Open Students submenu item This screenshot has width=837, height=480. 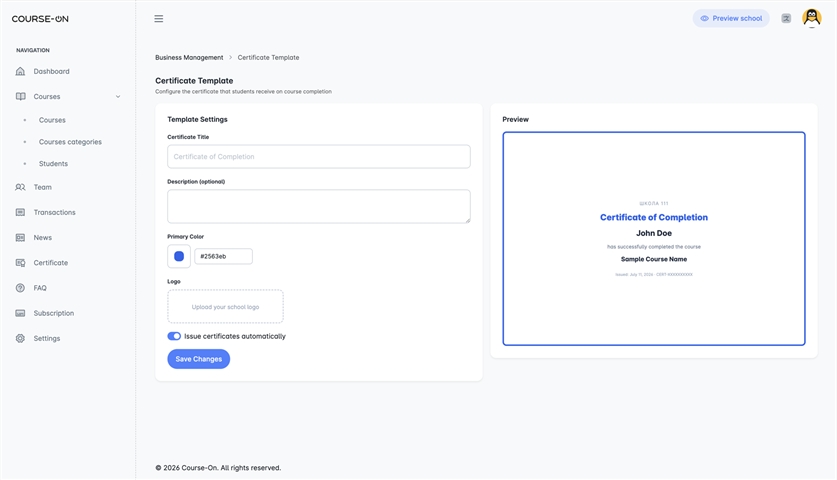click(x=53, y=164)
